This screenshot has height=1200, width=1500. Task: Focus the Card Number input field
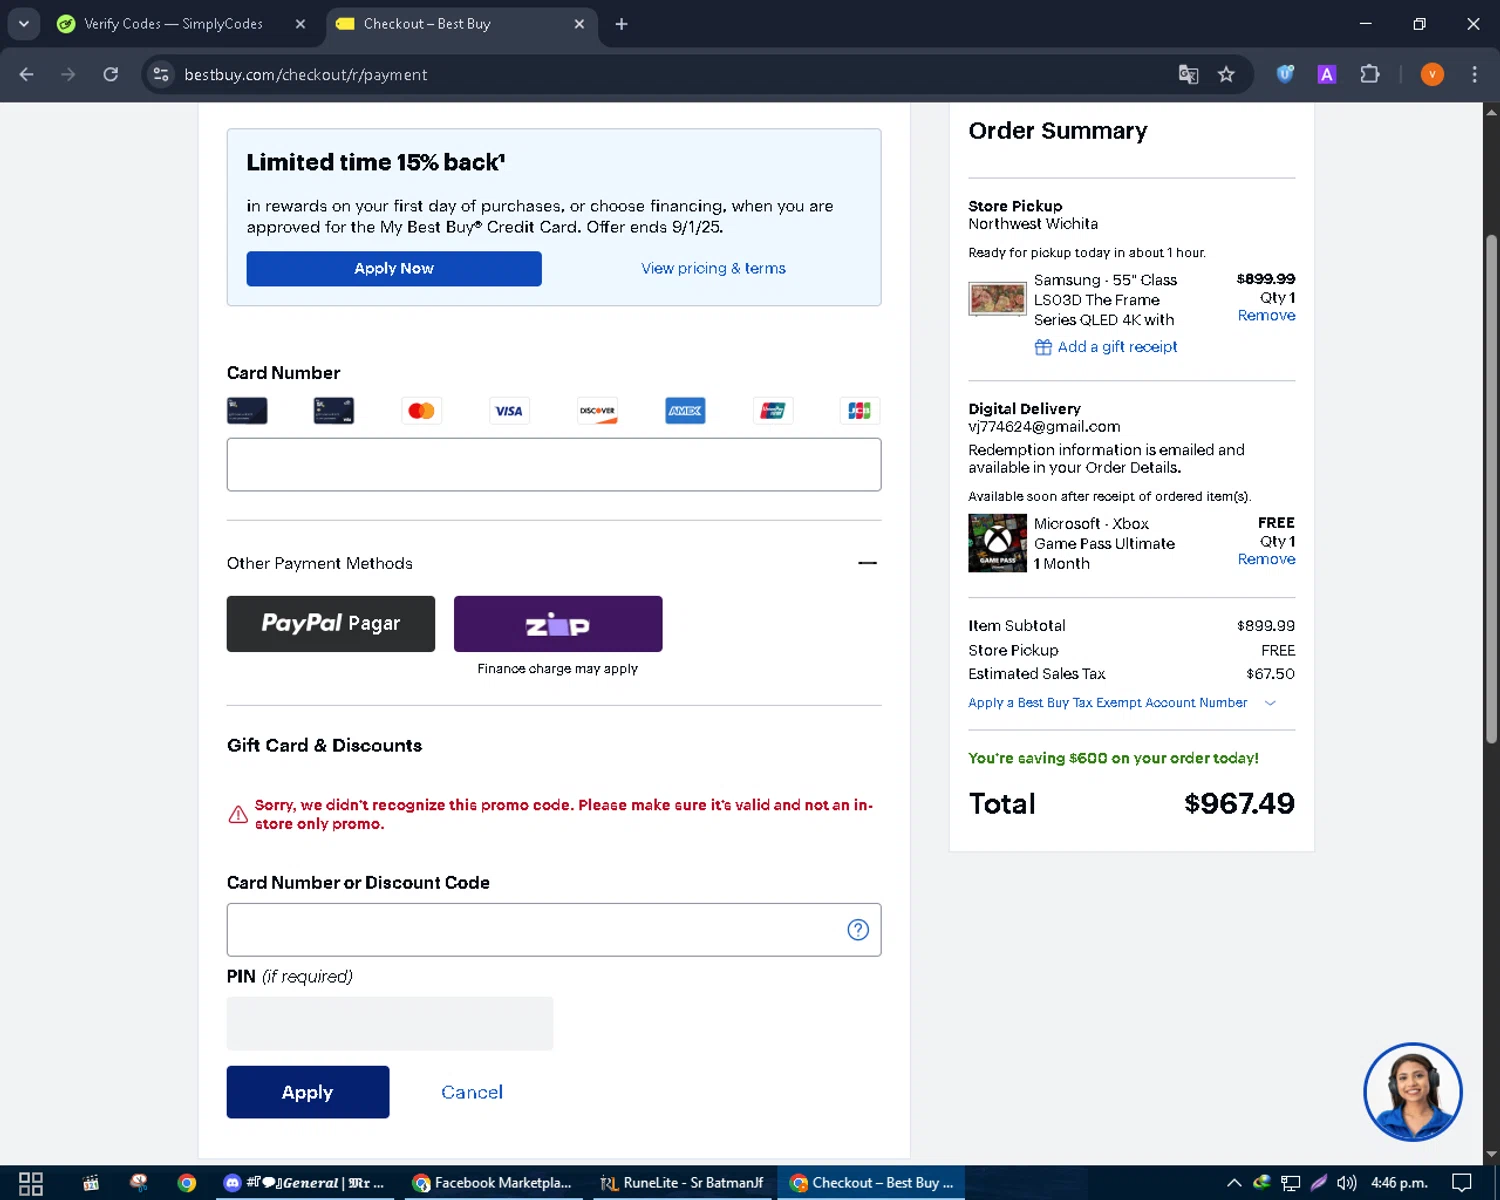554,464
